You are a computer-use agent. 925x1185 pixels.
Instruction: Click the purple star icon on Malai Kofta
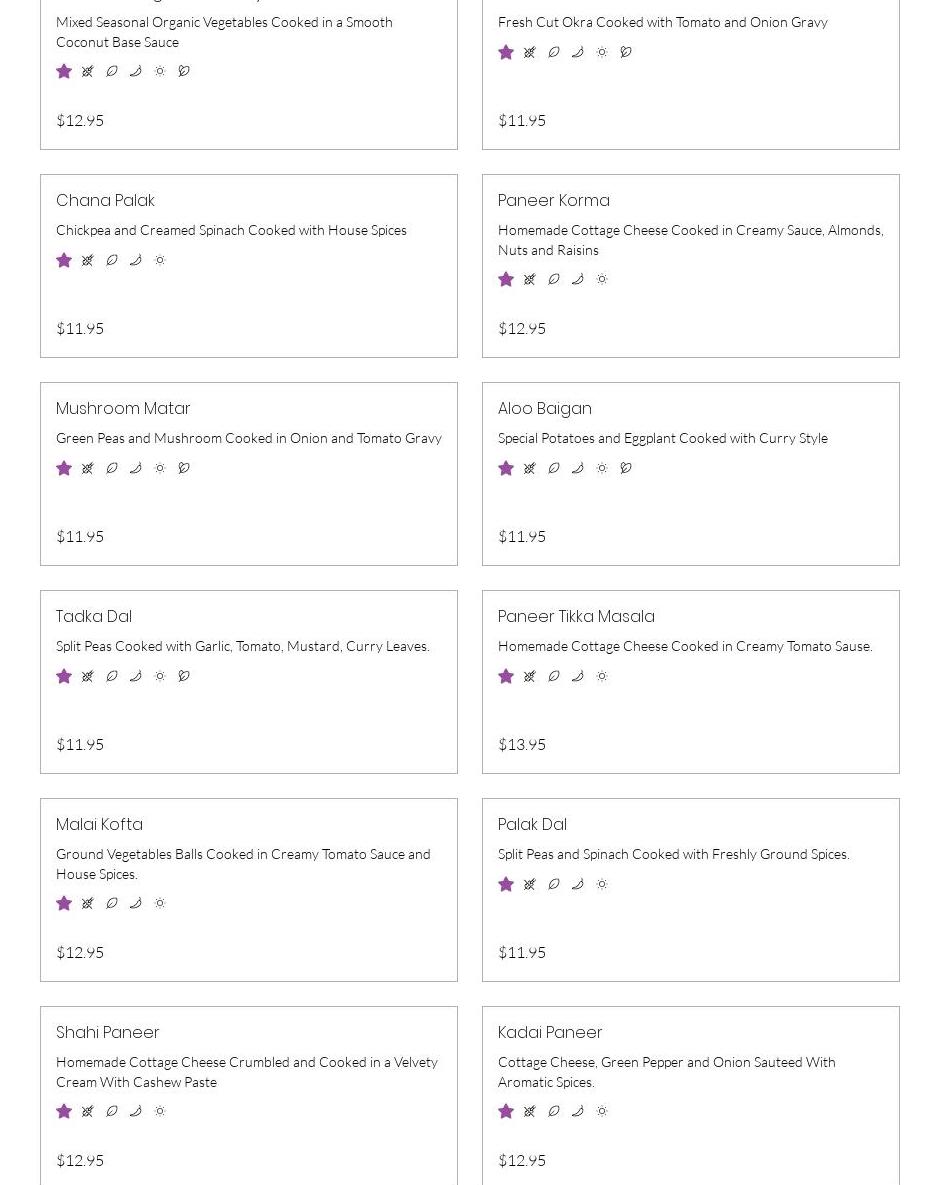[x=64, y=903]
